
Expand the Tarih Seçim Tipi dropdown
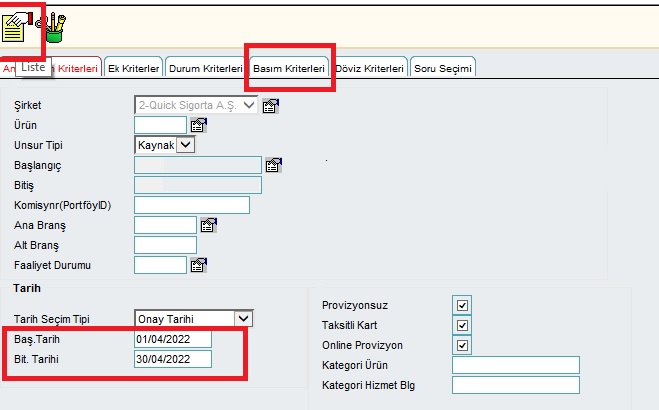(x=243, y=319)
